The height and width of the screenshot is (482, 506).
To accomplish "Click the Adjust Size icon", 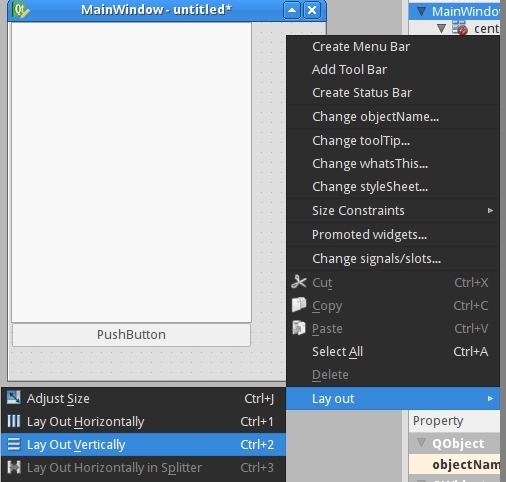I will (14, 398).
